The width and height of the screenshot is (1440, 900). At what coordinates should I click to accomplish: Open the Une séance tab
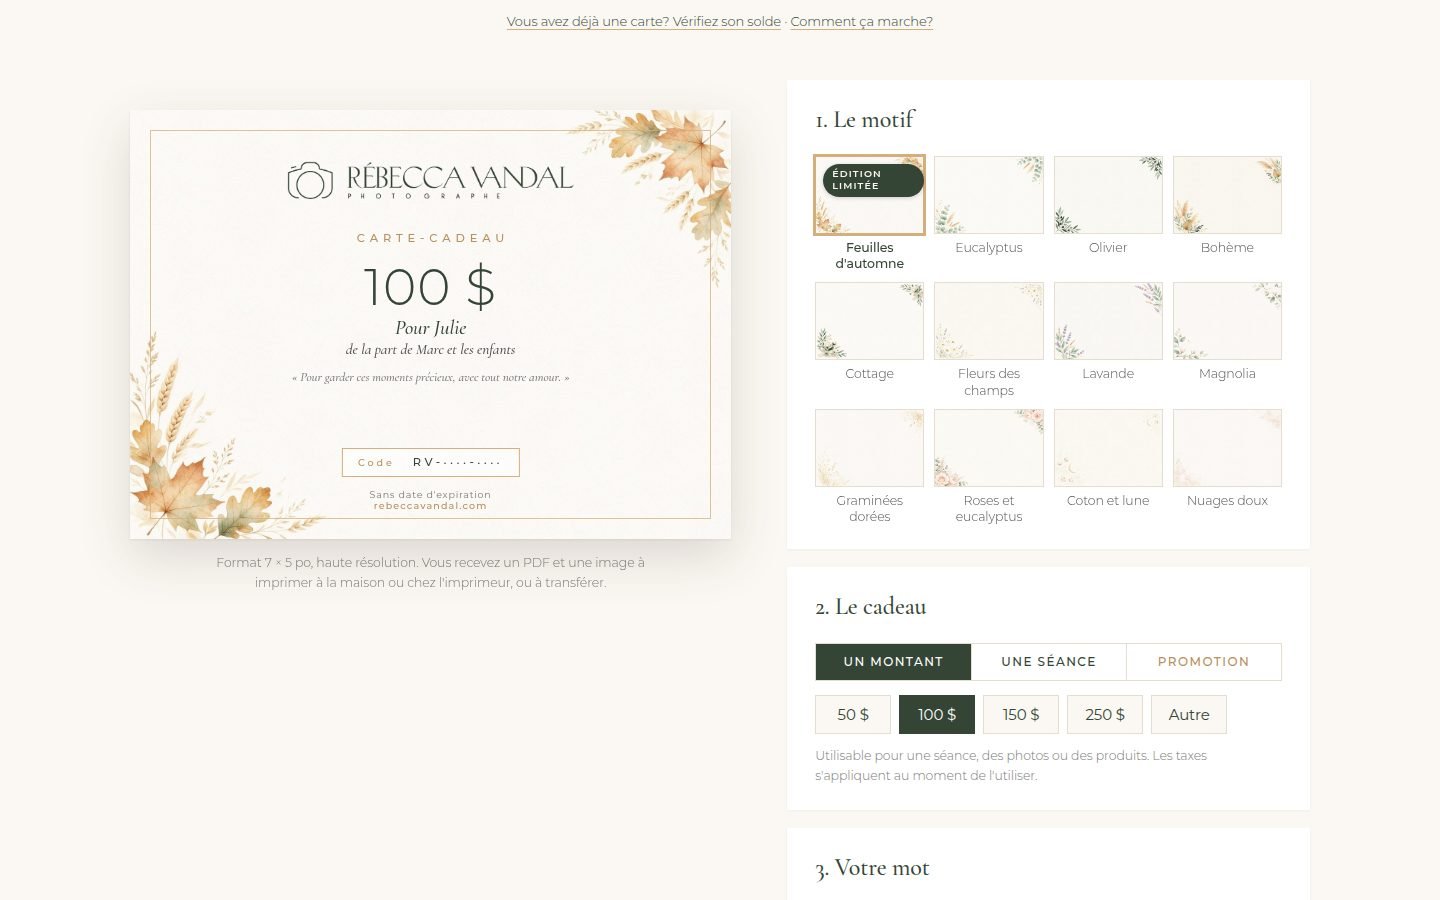pos(1048,662)
